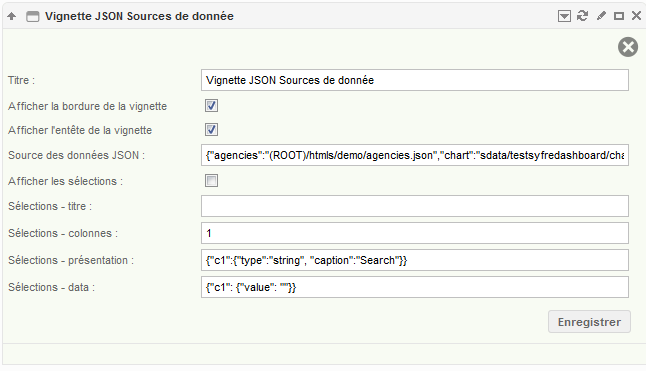
Task: Click the Sélections - colonnes field
Action: pos(415,233)
